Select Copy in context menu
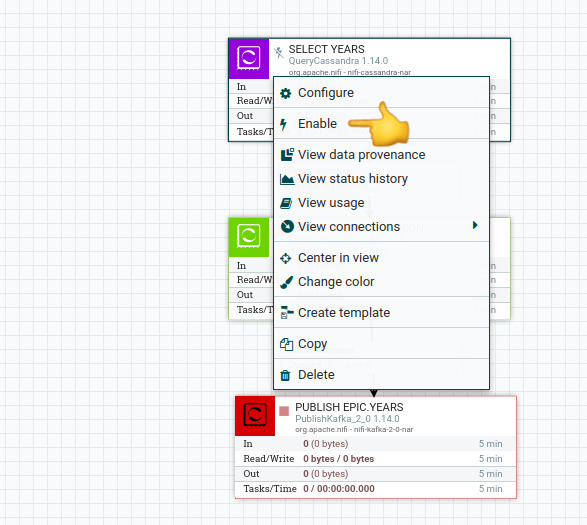Image resolution: width=587 pixels, height=525 pixels. tap(381, 344)
